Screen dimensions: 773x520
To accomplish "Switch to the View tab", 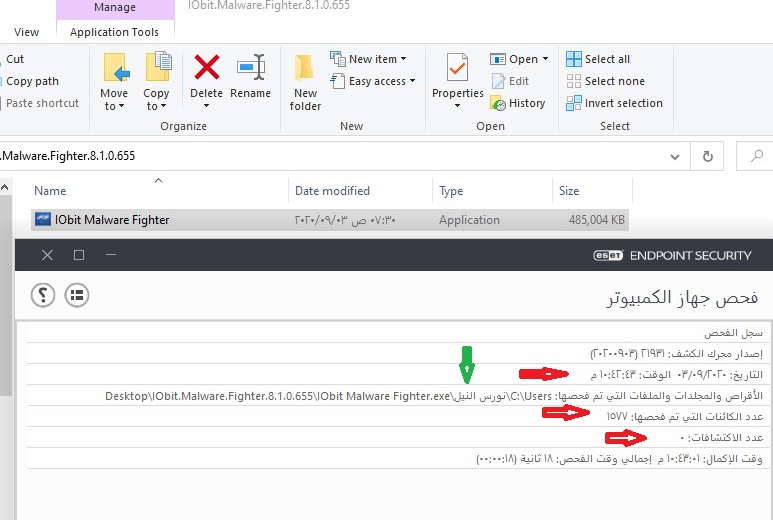I will pos(26,32).
